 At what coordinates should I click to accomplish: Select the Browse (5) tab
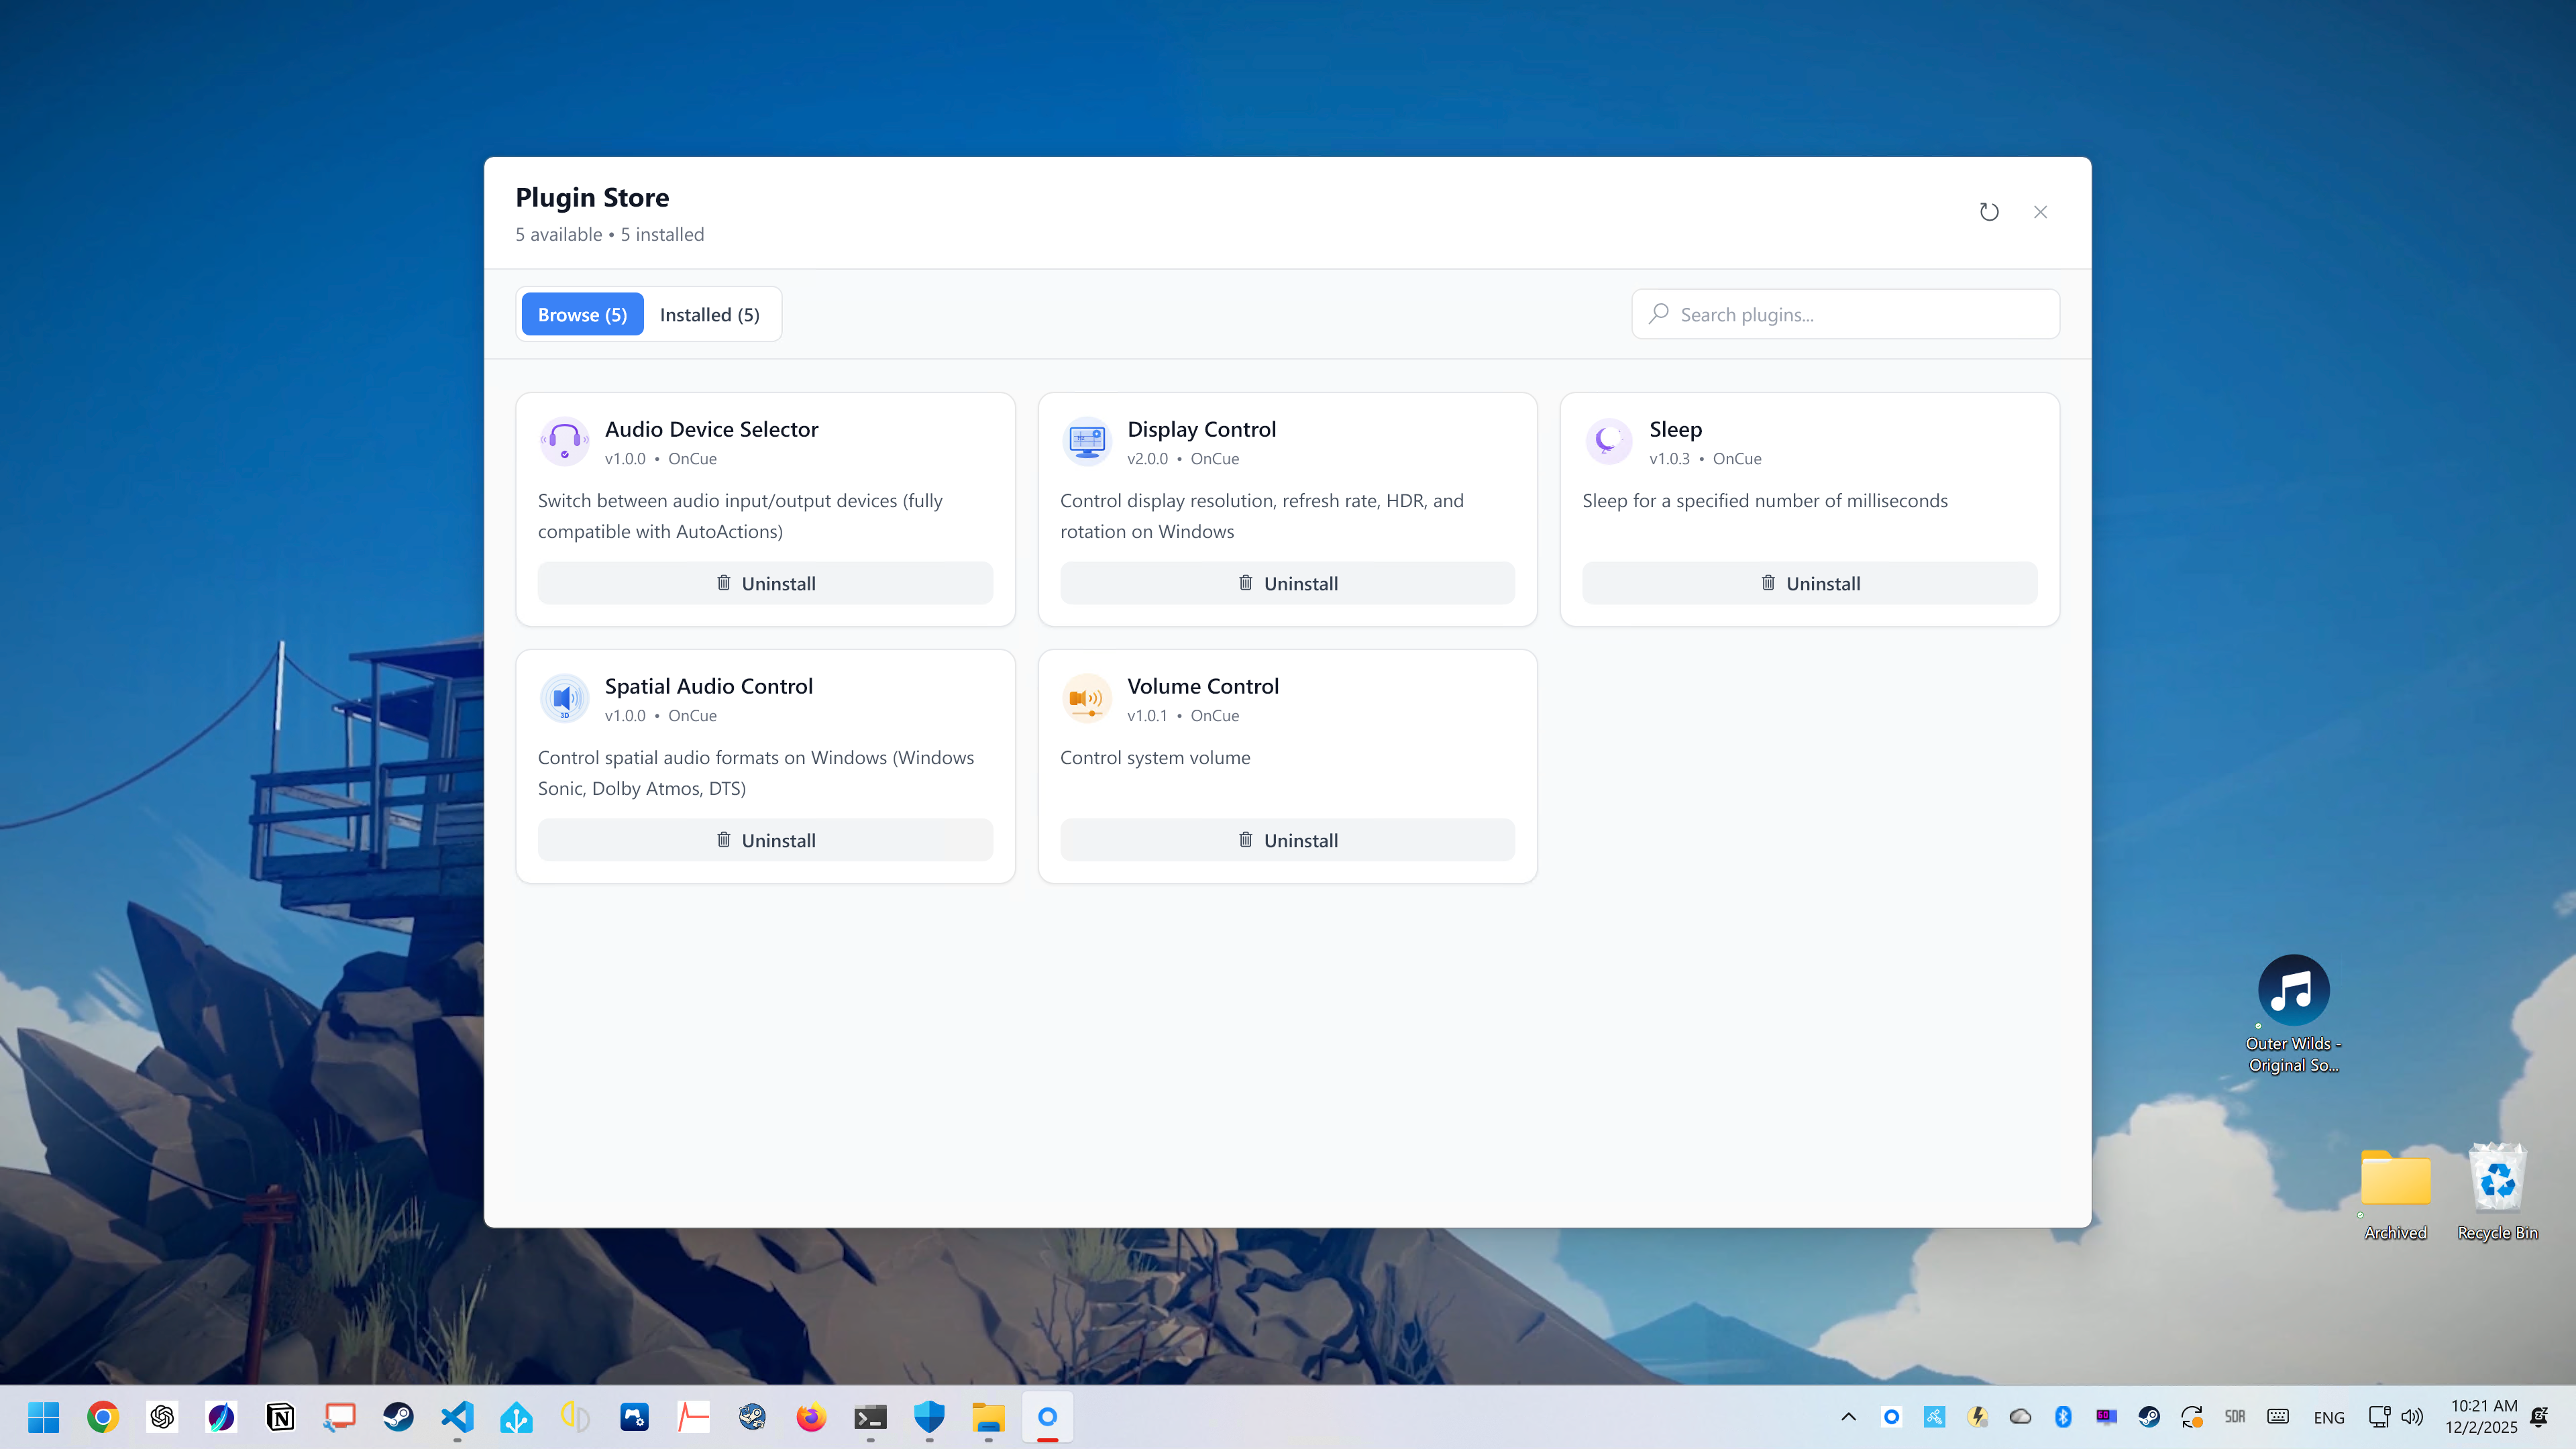tap(582, 315)
